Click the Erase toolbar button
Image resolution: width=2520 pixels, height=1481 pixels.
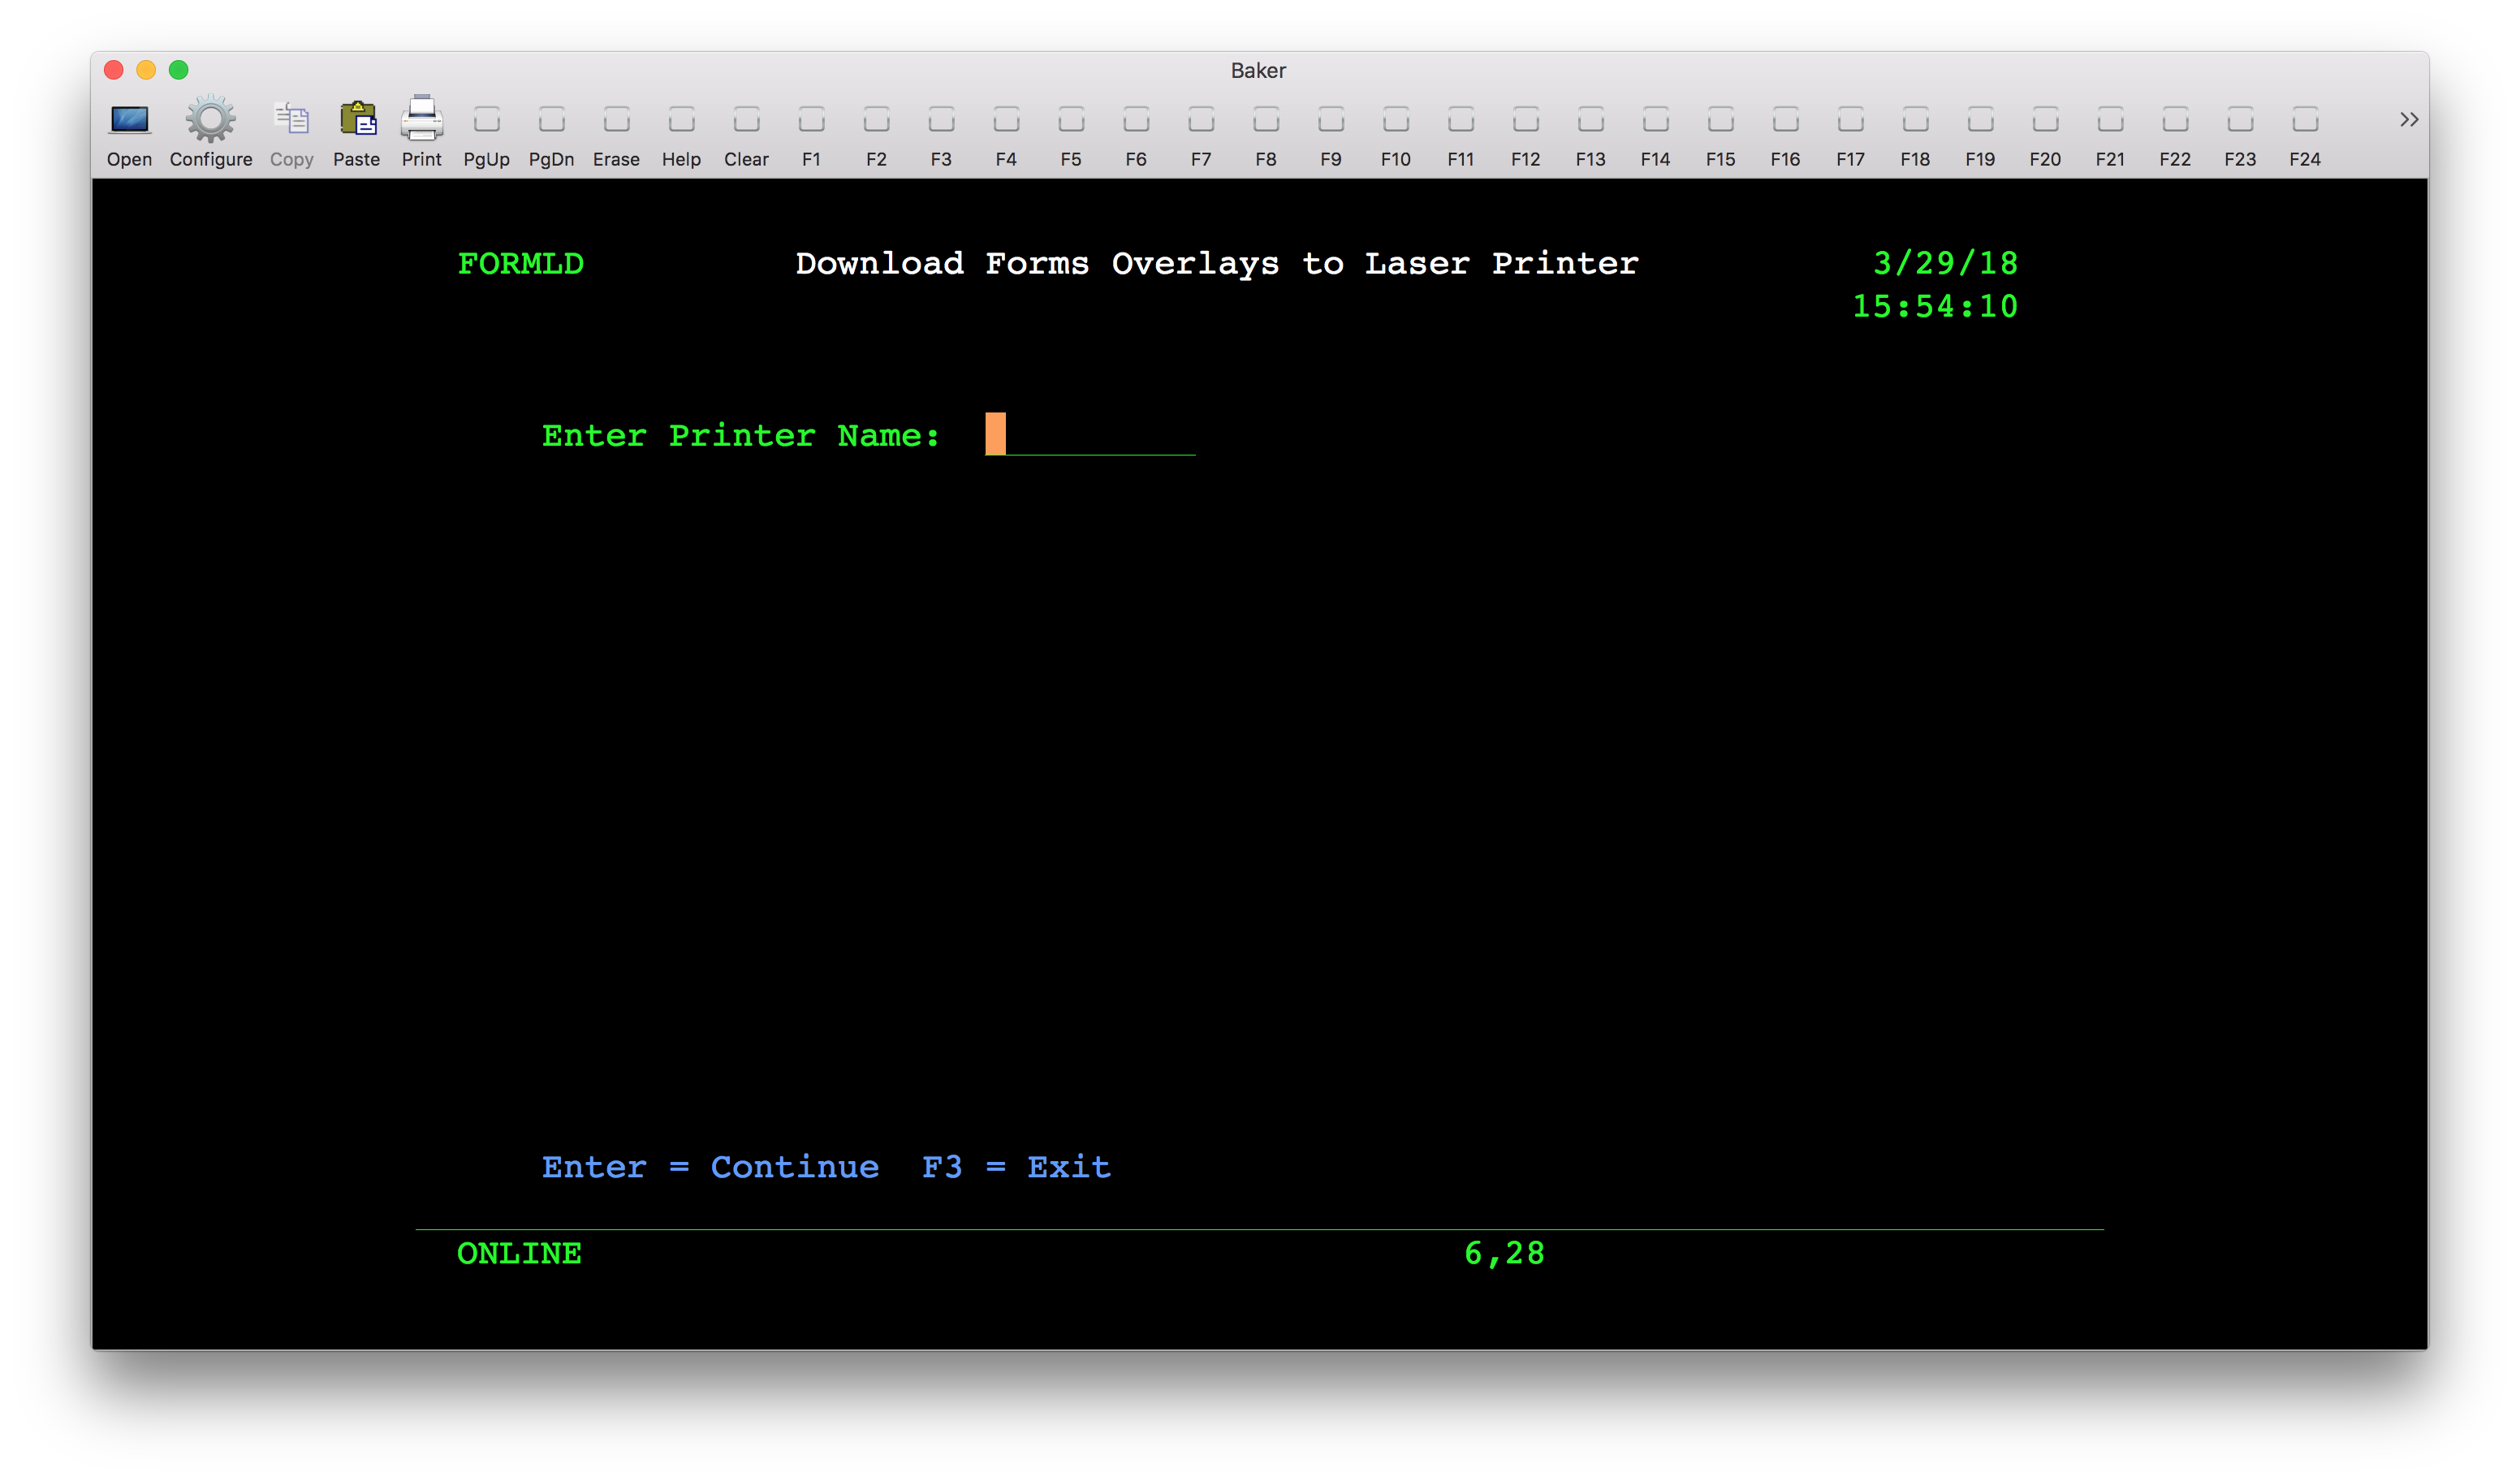pos(616,121)
